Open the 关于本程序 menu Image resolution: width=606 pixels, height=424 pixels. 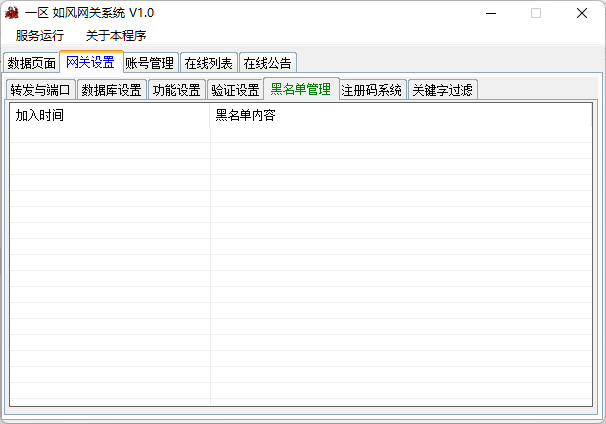[116, 36]
